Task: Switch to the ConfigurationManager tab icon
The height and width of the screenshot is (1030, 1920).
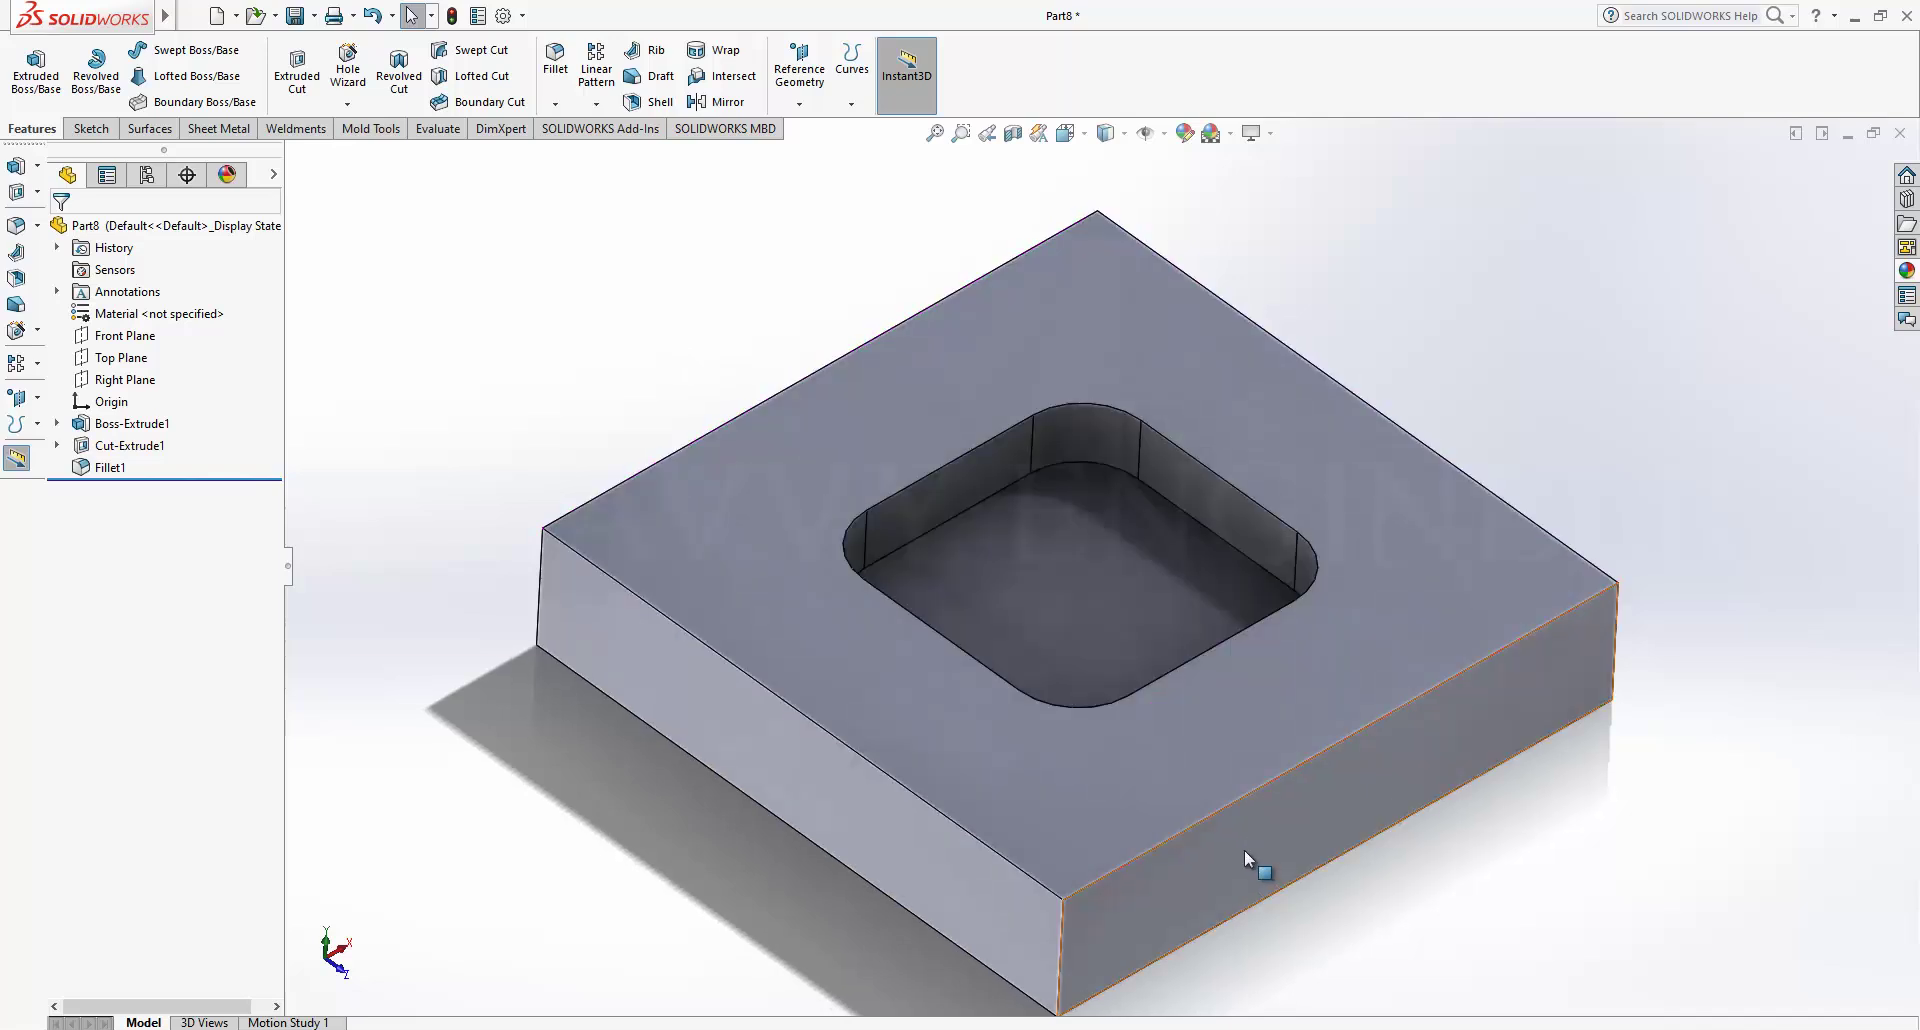Action: point(147,175)
